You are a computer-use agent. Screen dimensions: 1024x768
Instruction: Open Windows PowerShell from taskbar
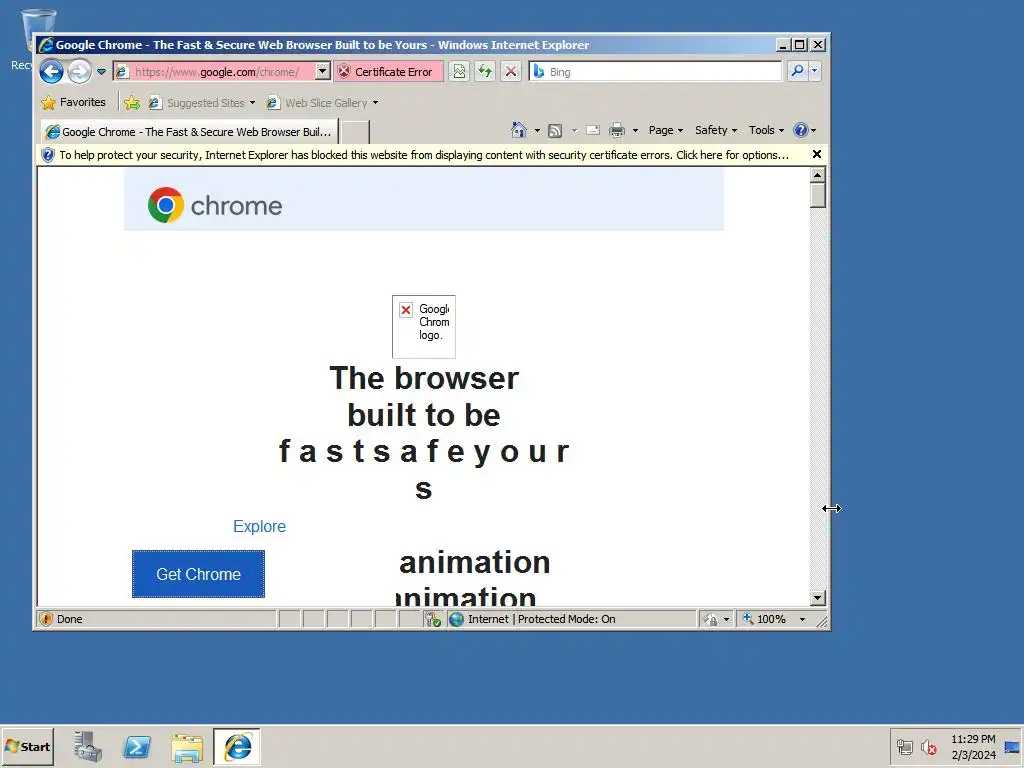(138, 747)
